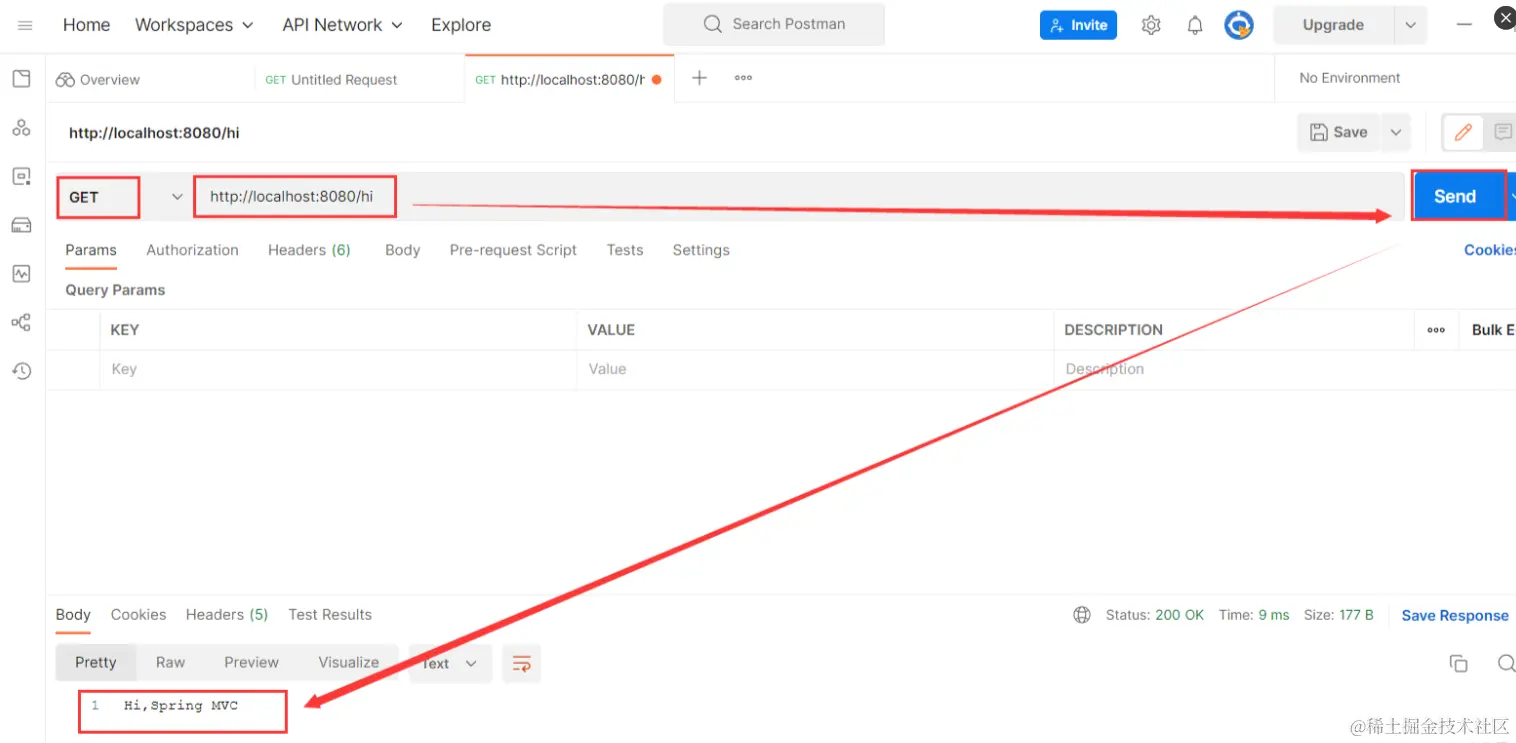Viewport: 1516px width, 743px height.
Task: Click the Save button
Action: [1339, 132]
